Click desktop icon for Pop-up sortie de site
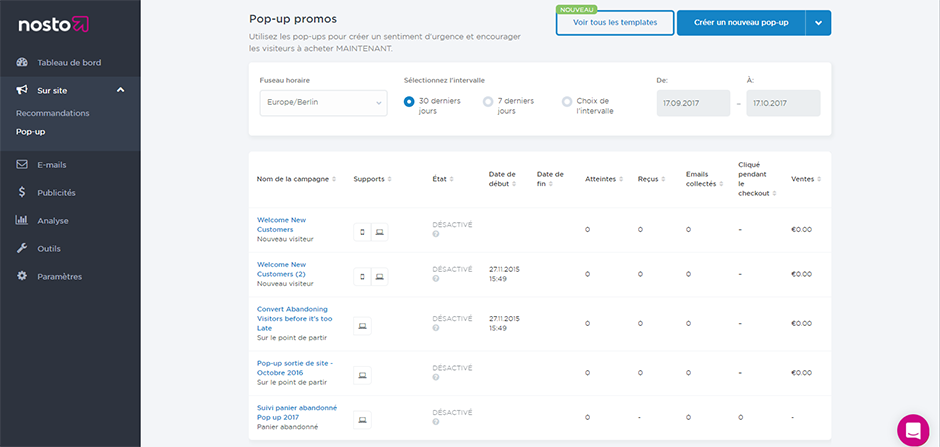This screenshot has height=447, width=940. (362, 375)
